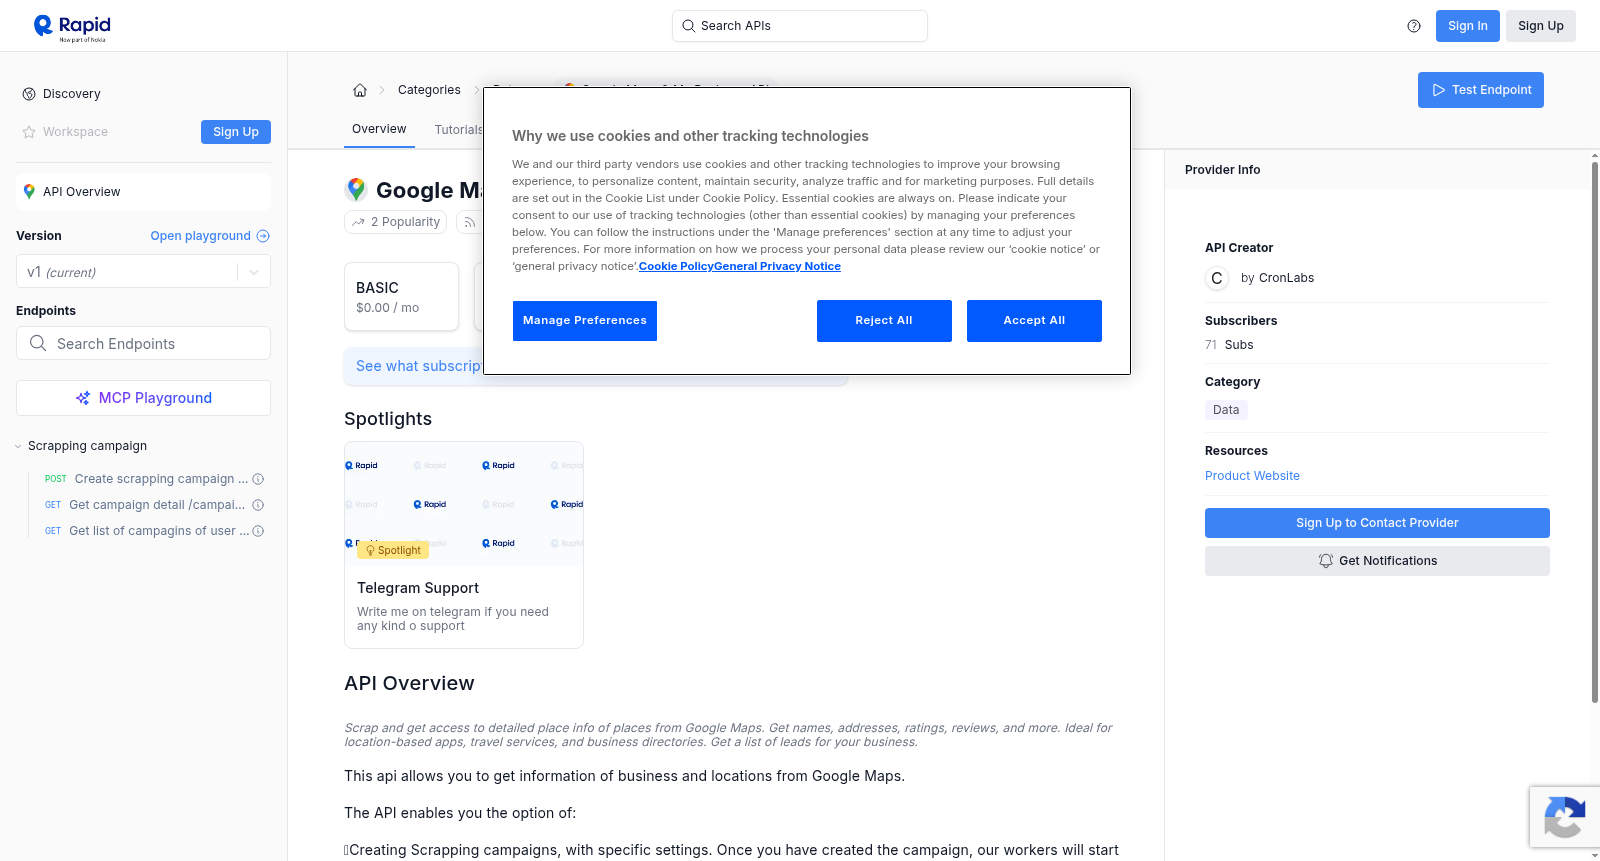1600x861 pixels.
Task: Select the BASIC $0.00 plan card
Action: coord(401,297)
